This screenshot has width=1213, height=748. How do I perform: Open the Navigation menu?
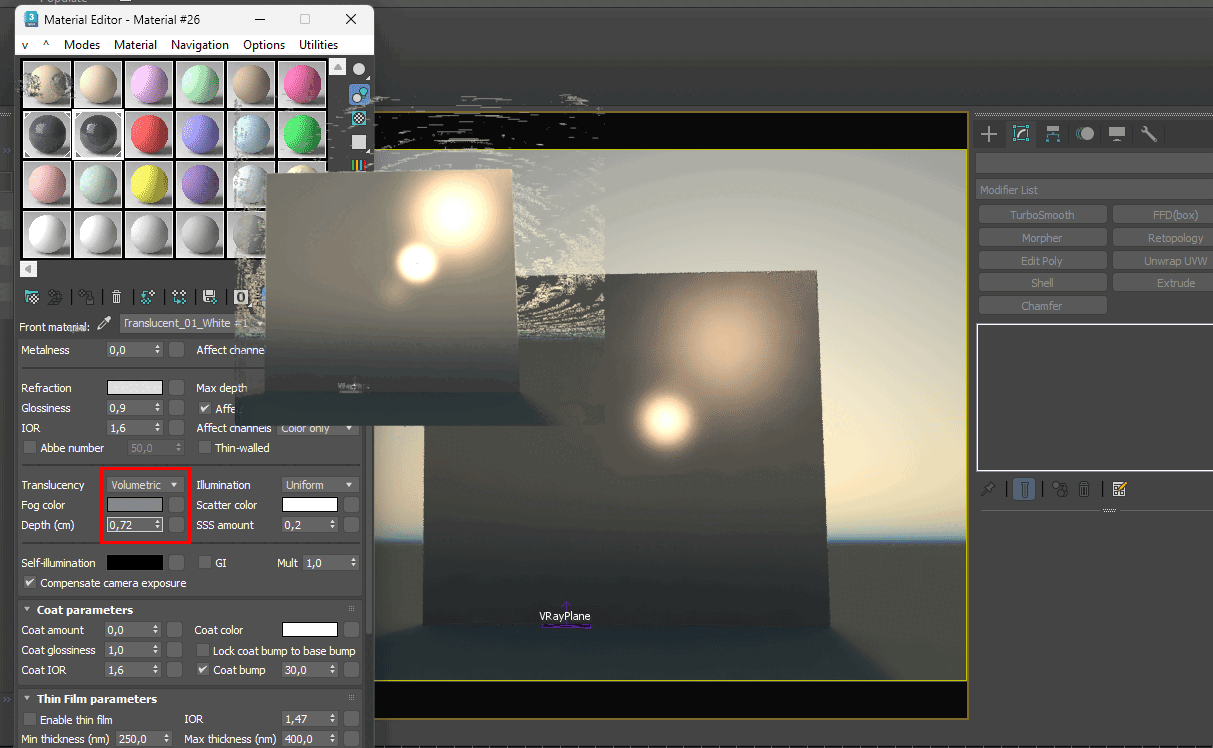tap(200, 45)
